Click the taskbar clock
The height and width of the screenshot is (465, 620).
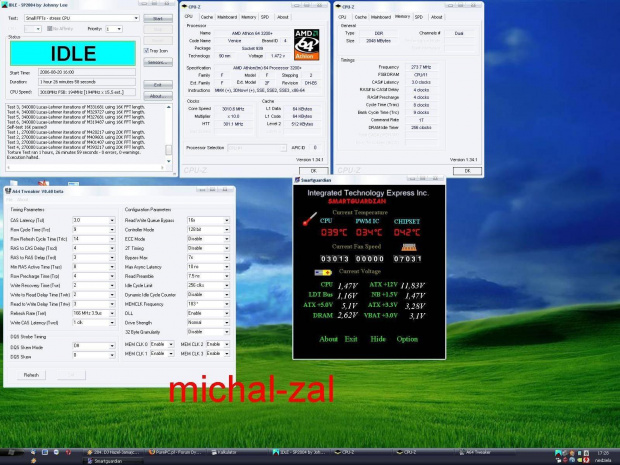pyautogui.click(x=603, y=453)
